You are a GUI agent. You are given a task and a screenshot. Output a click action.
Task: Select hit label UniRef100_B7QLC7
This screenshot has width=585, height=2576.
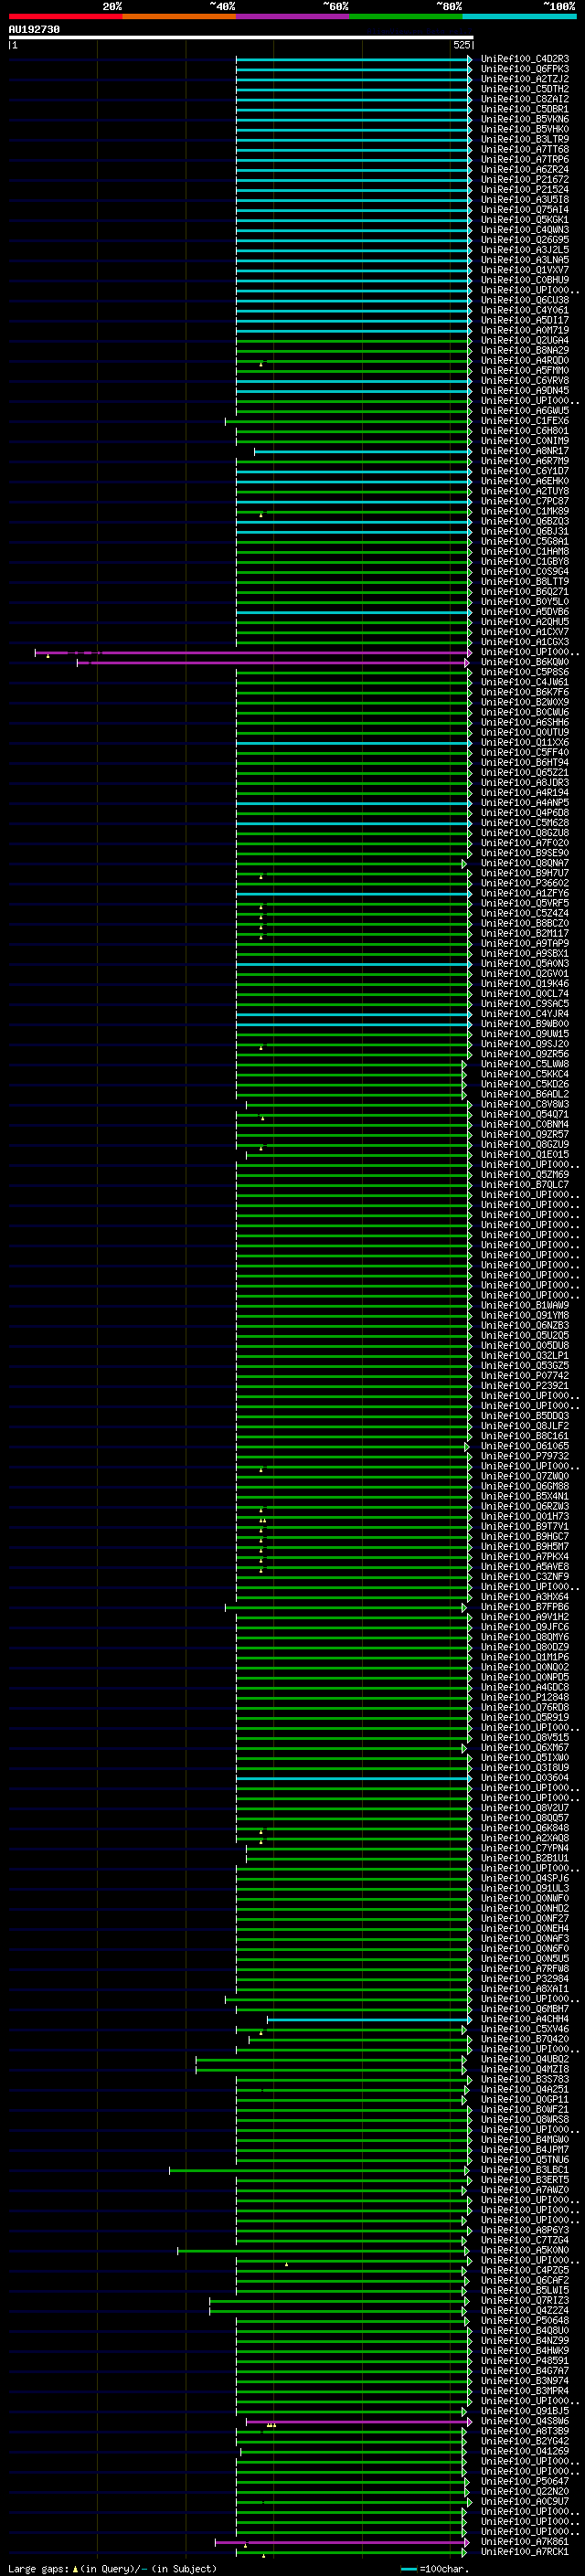coord(525,1185)
